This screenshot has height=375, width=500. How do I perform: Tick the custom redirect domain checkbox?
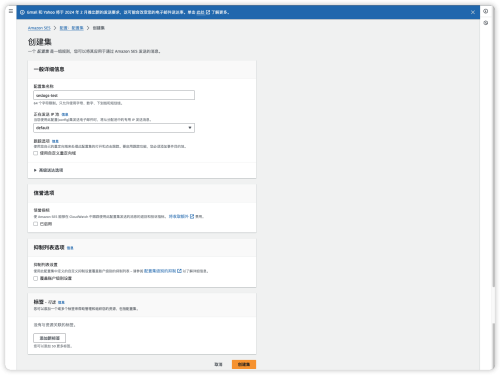coord(36,153)
